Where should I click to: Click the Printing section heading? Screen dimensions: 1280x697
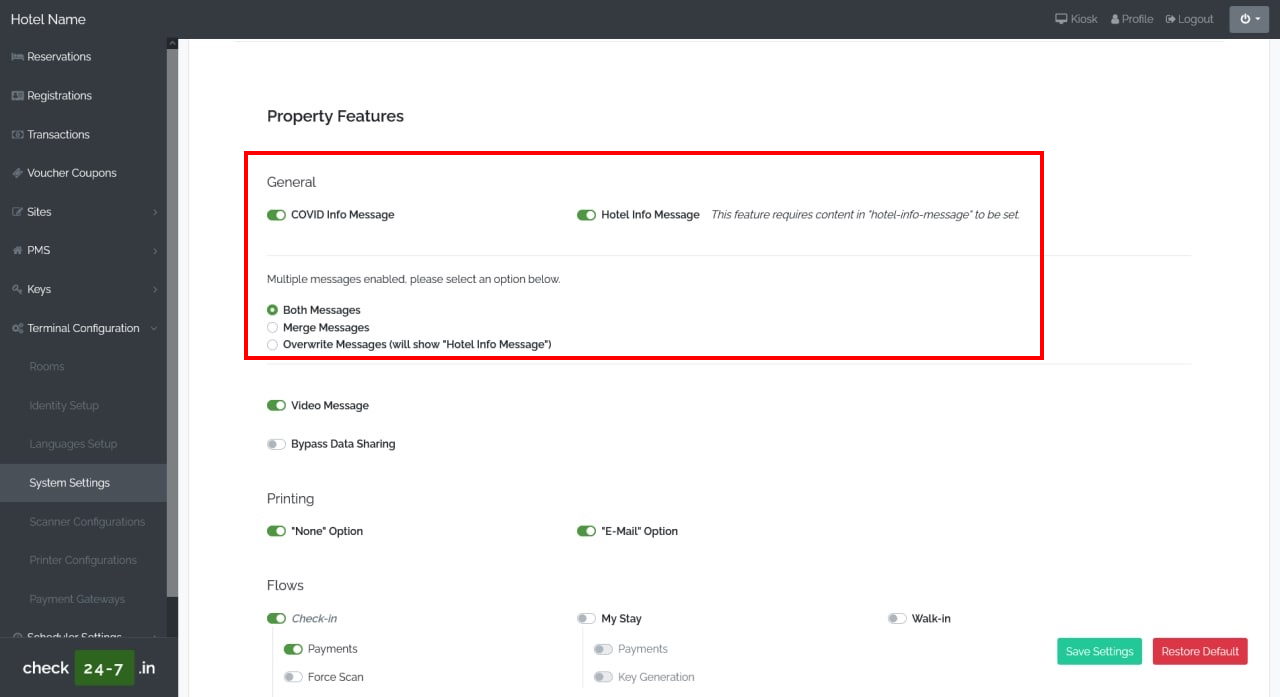(290, 499)
